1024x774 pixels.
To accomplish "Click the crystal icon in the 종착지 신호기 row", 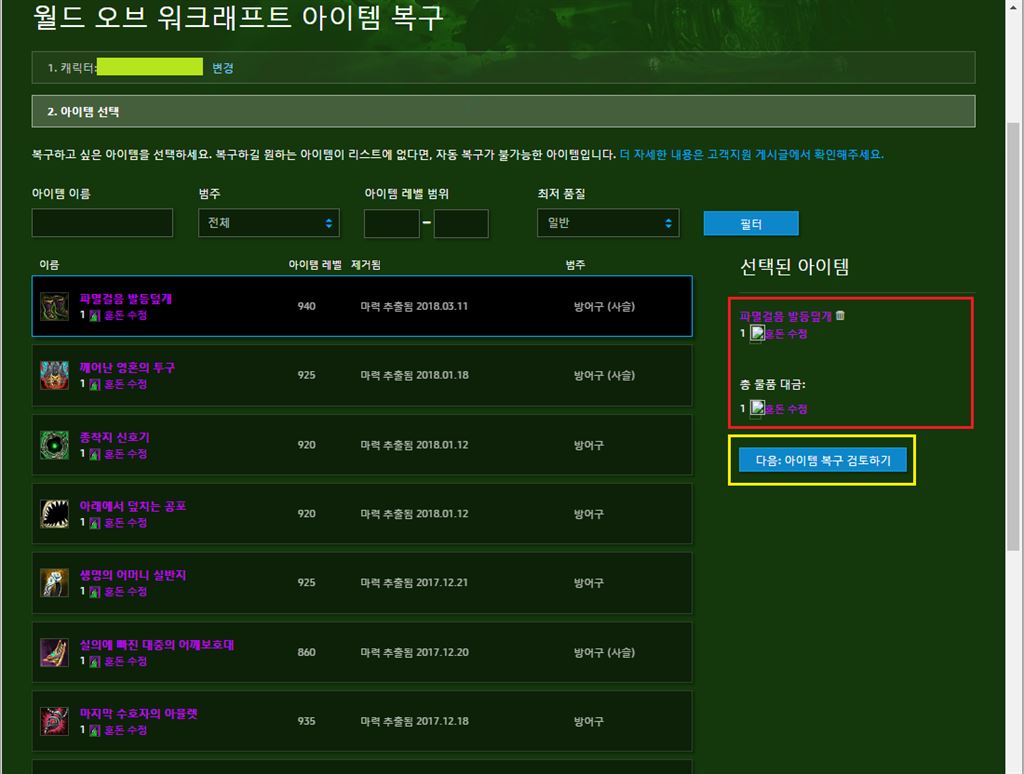I will pos(95,454).
